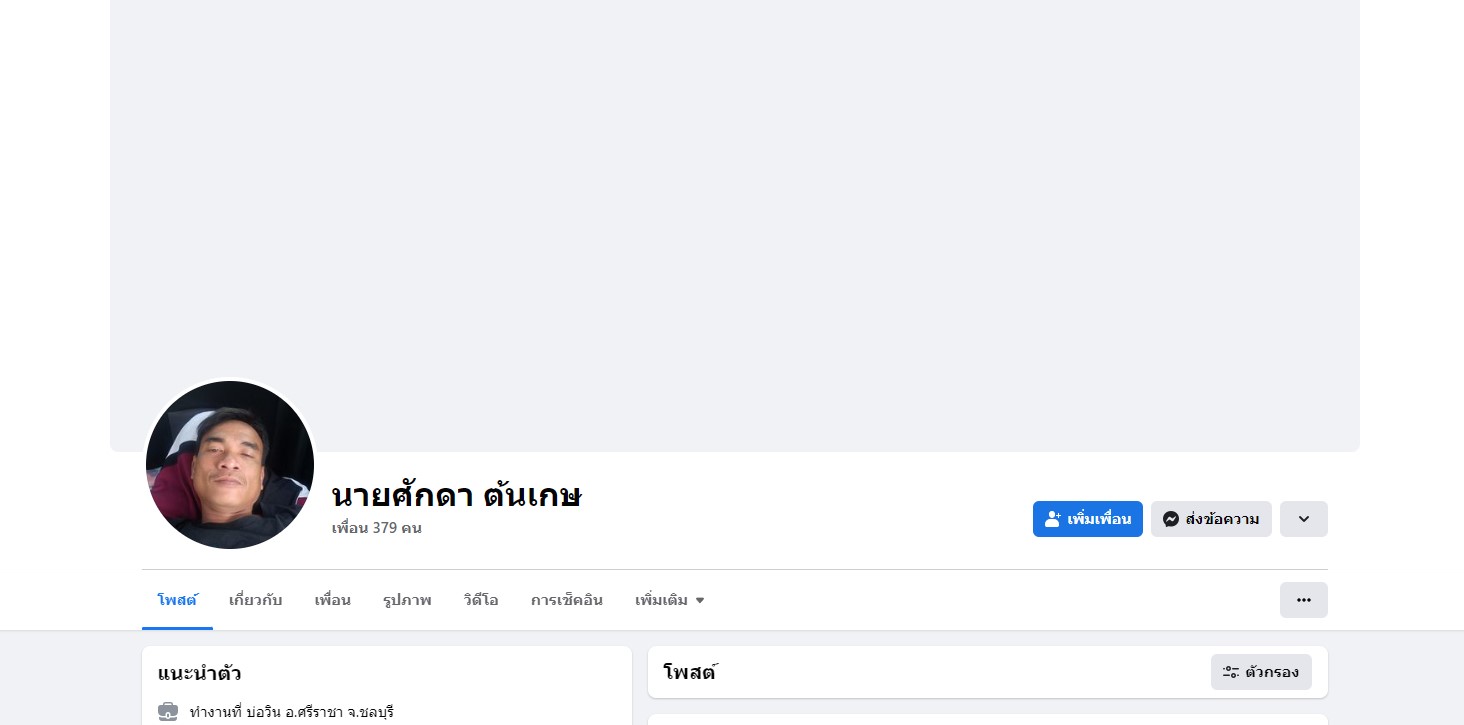
Task: Go to the รูปภาพ tab
Action: [407, 600]
